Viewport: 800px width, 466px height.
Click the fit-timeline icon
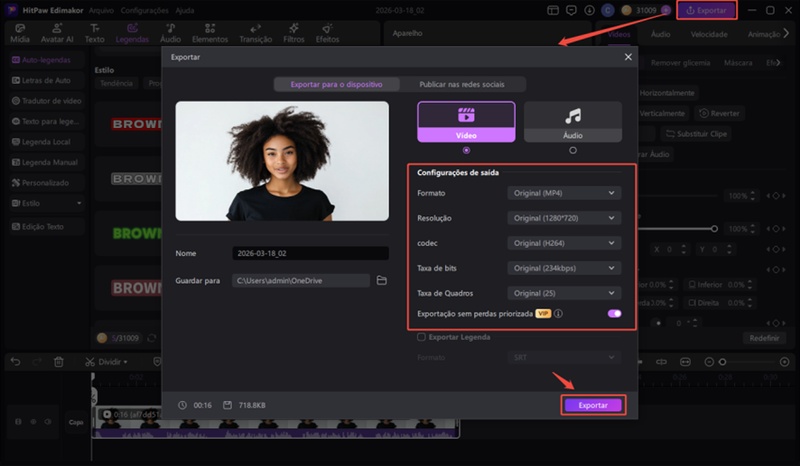pyautogui.click(x=685, y=362)
